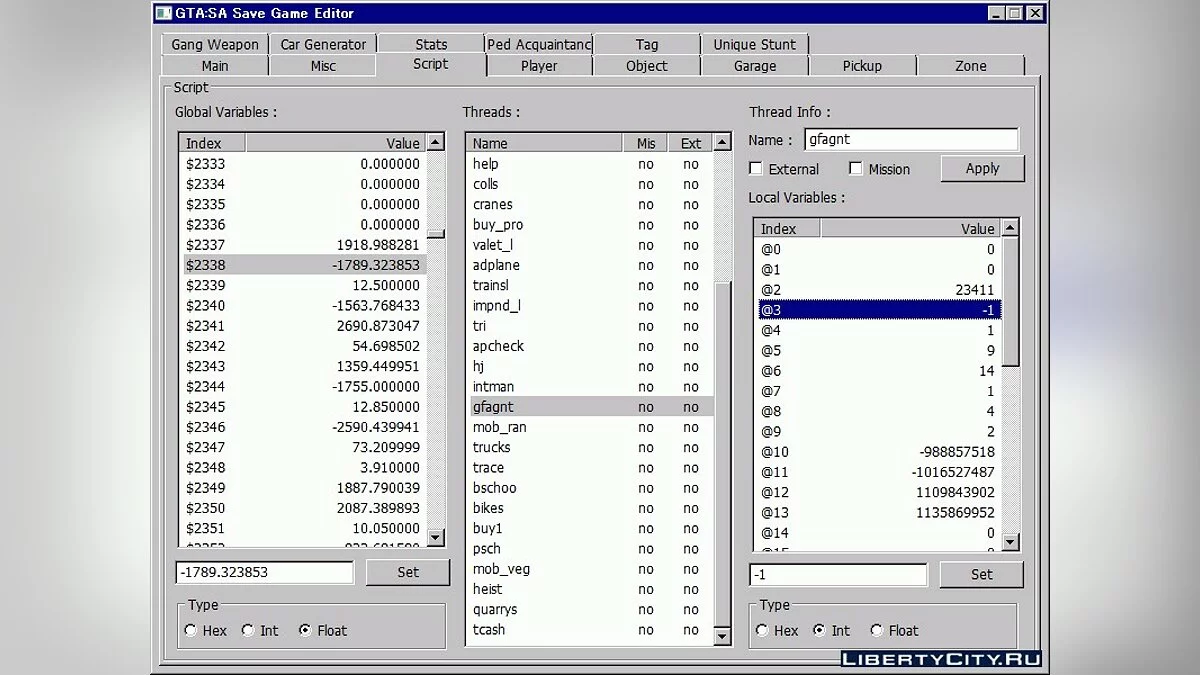Select the Hex radio button under Global Variables
The width and height of the screenshot is (1200, 675).
click(190, 630)
